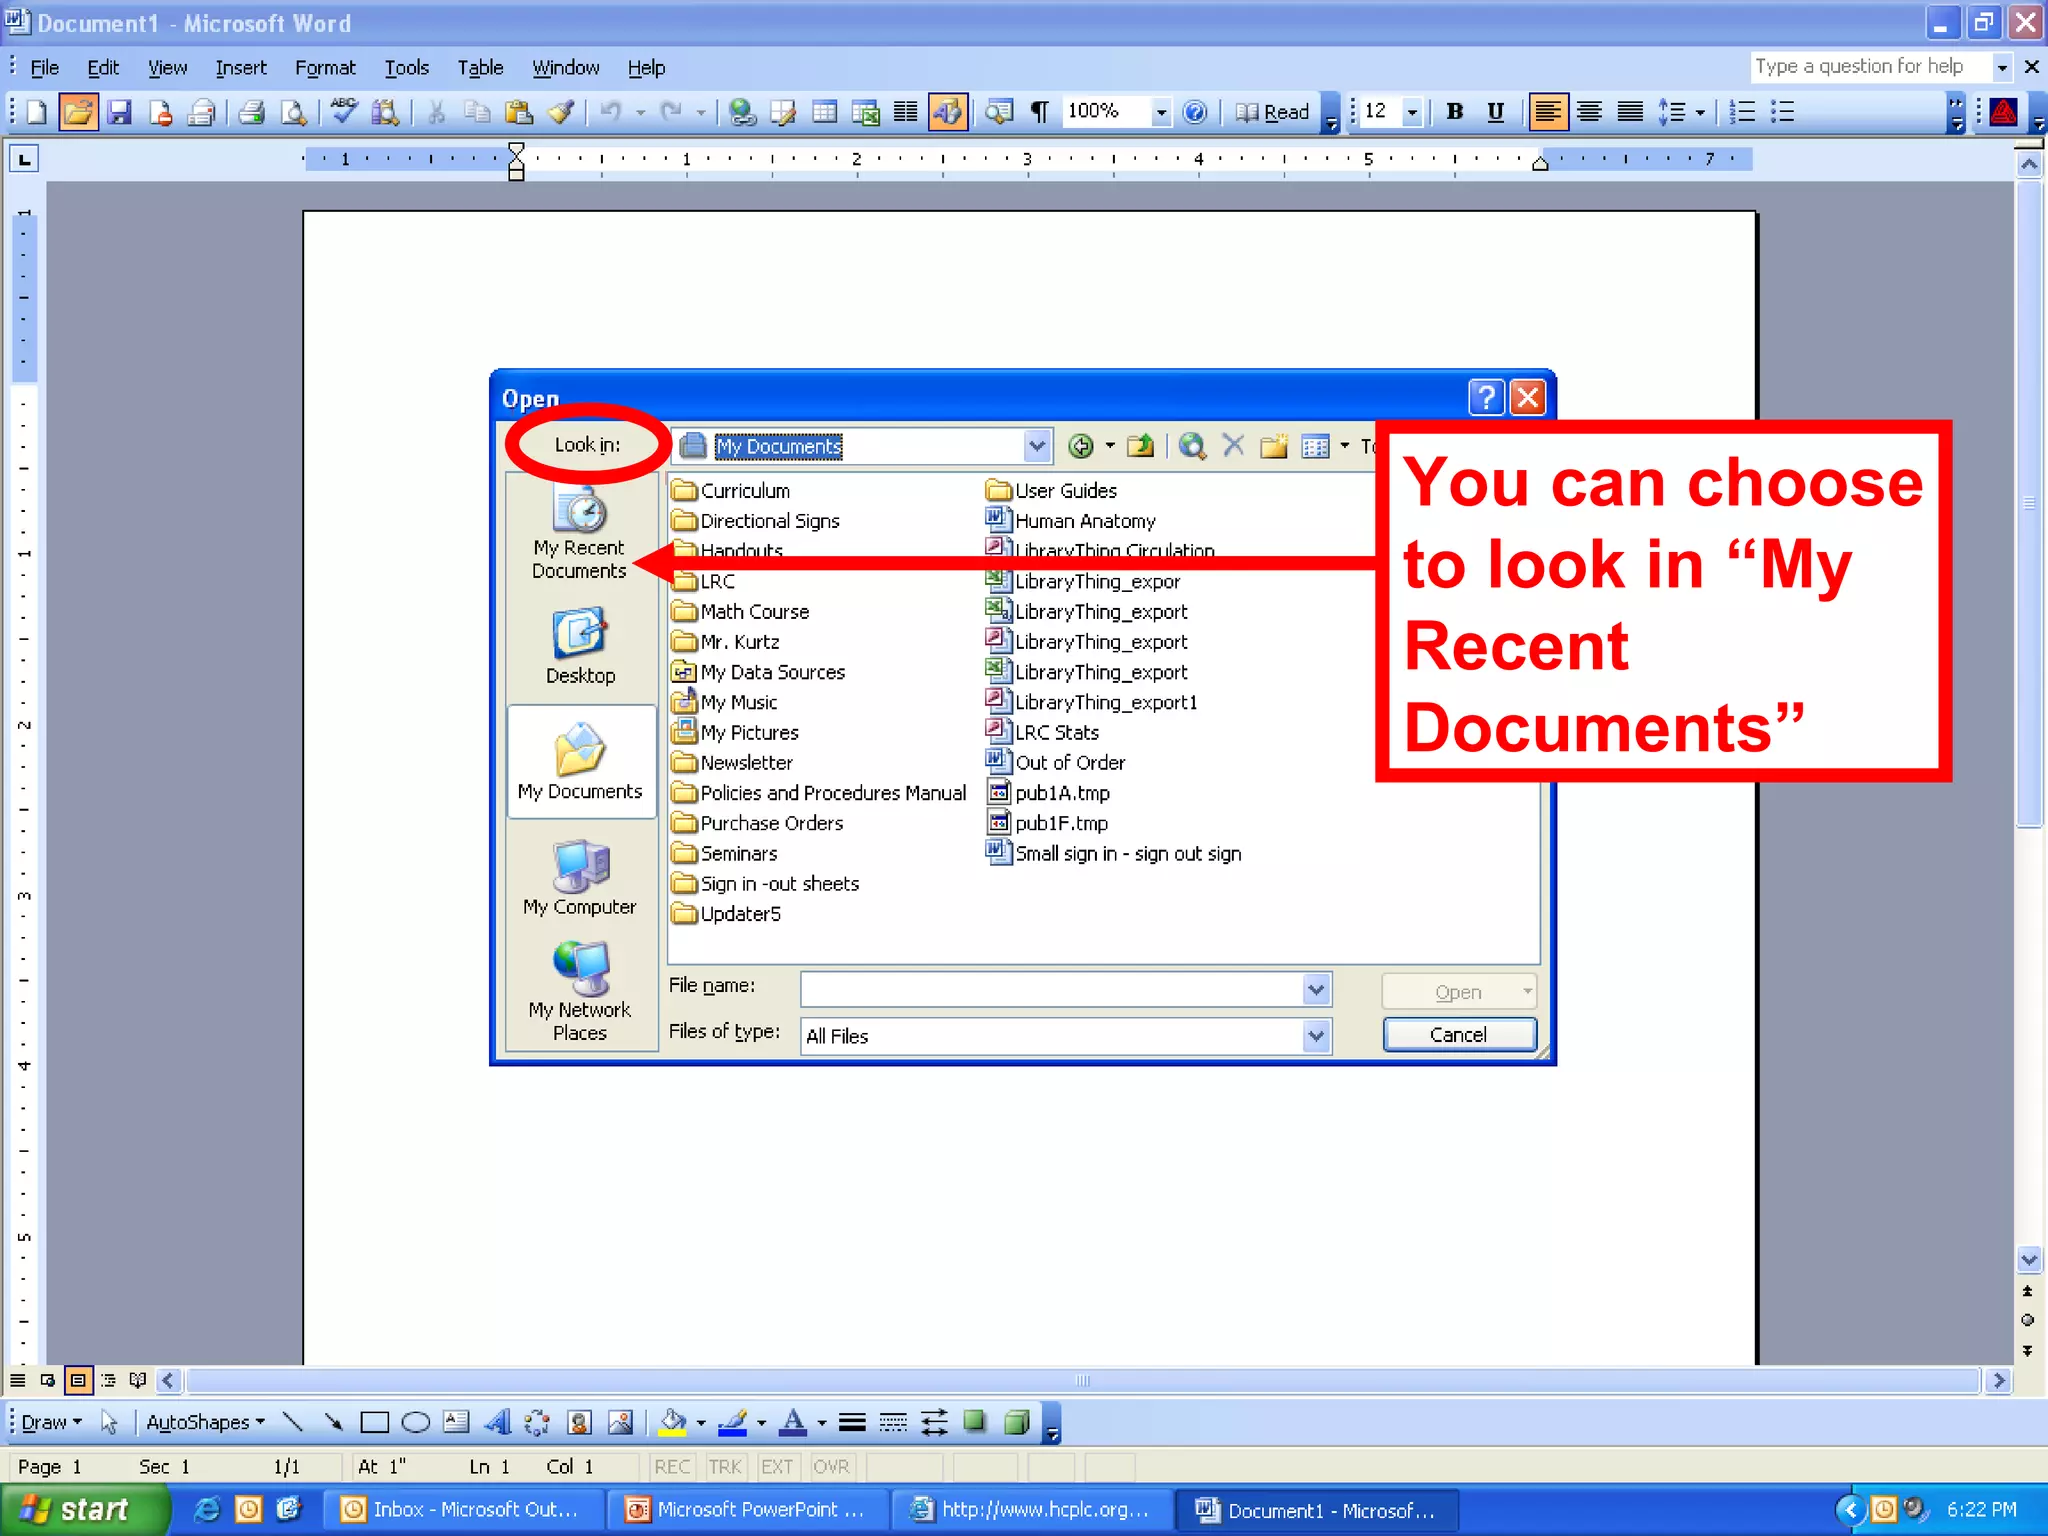2048x1536 pixels.
Task: Toggle Underline formatting
Action: (x=1496, y=112)
